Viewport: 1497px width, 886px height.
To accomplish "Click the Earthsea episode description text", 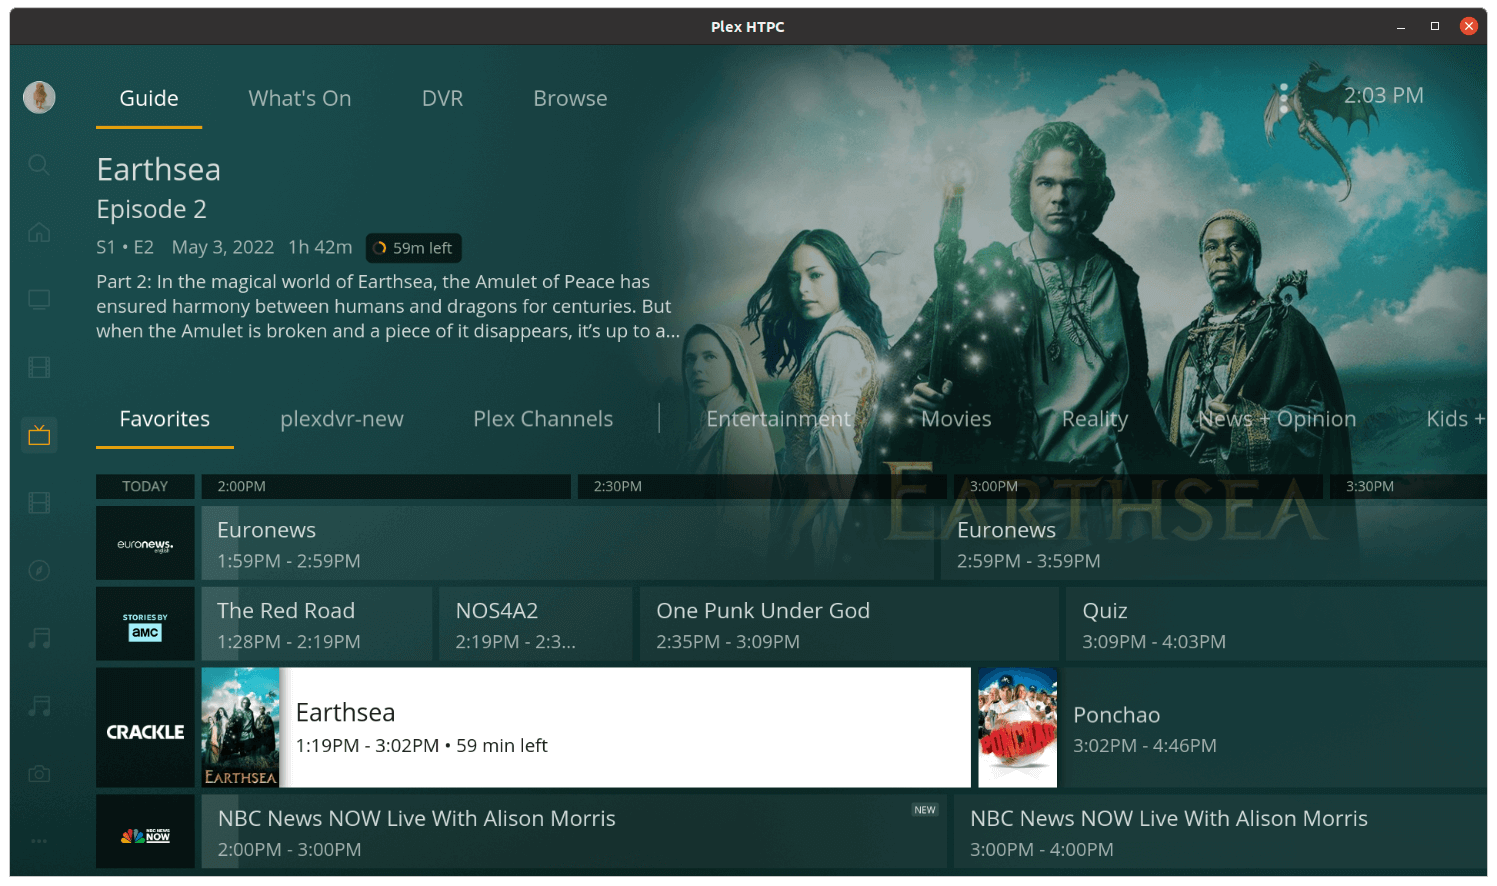I will pos(388,306).
